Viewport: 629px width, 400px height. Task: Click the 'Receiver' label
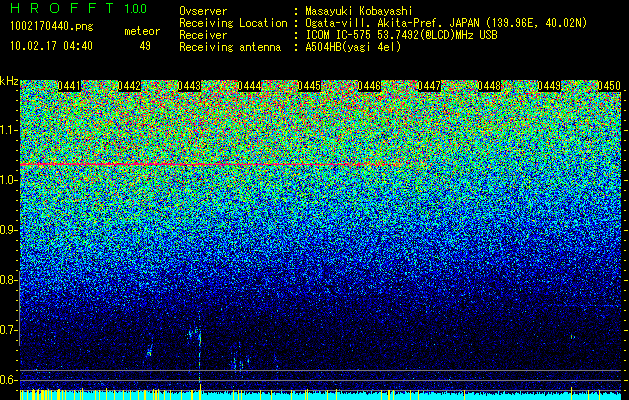(x=203, y=35)
